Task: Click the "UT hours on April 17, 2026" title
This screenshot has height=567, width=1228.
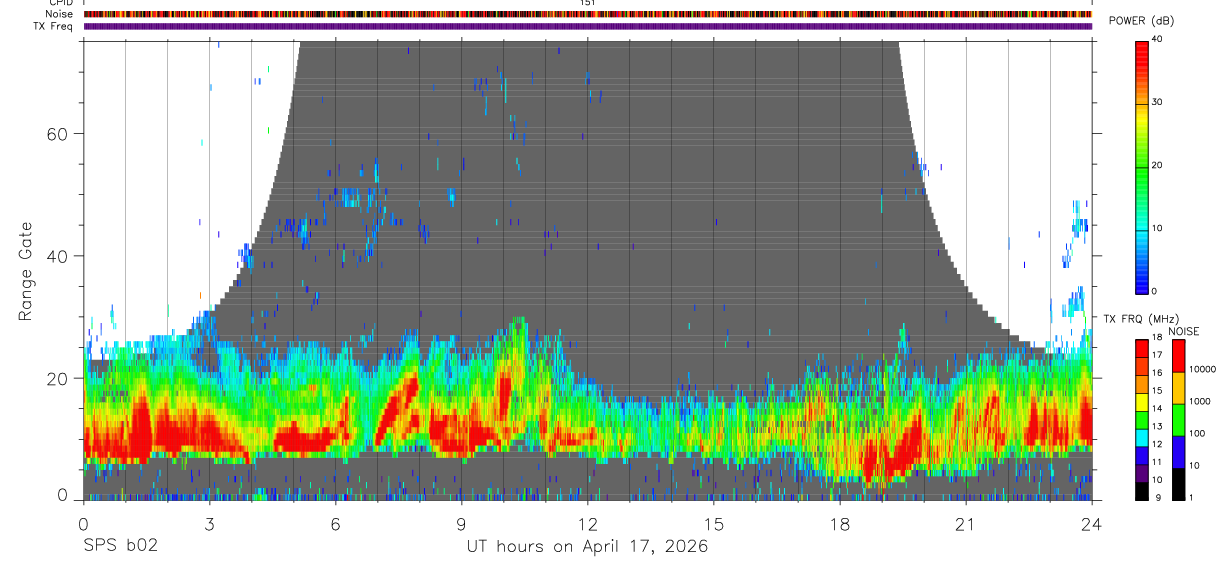Action: [587, 547]
